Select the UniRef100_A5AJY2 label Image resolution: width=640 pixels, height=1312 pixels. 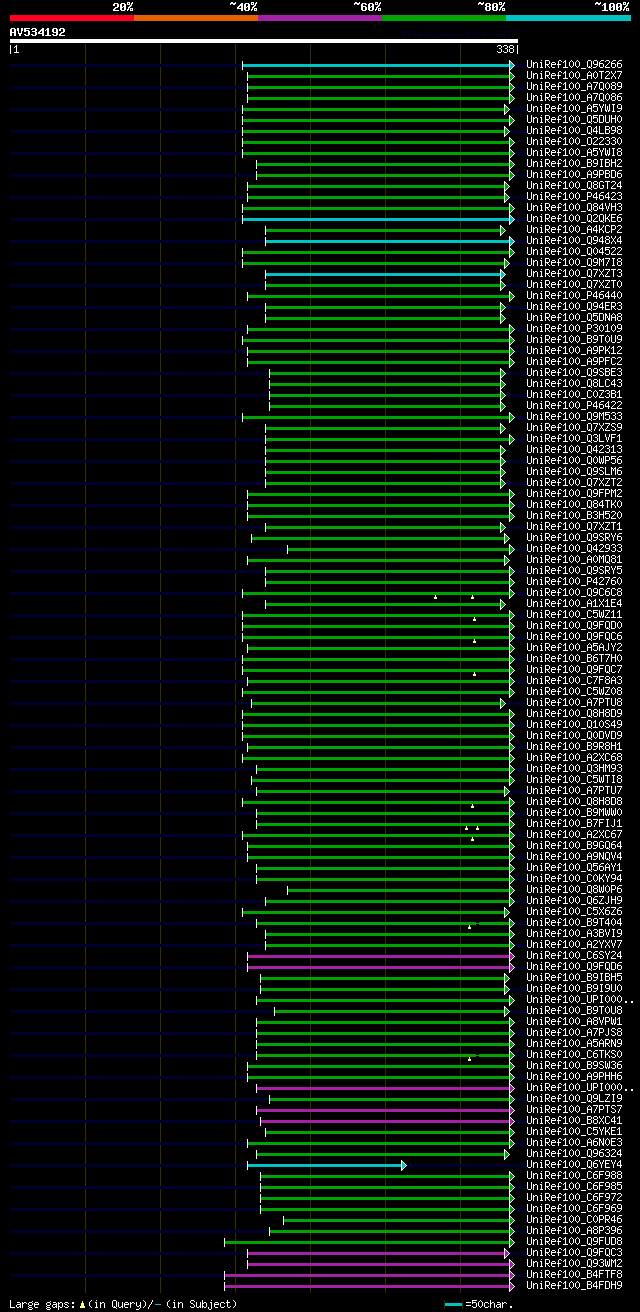tap(574, 648)
